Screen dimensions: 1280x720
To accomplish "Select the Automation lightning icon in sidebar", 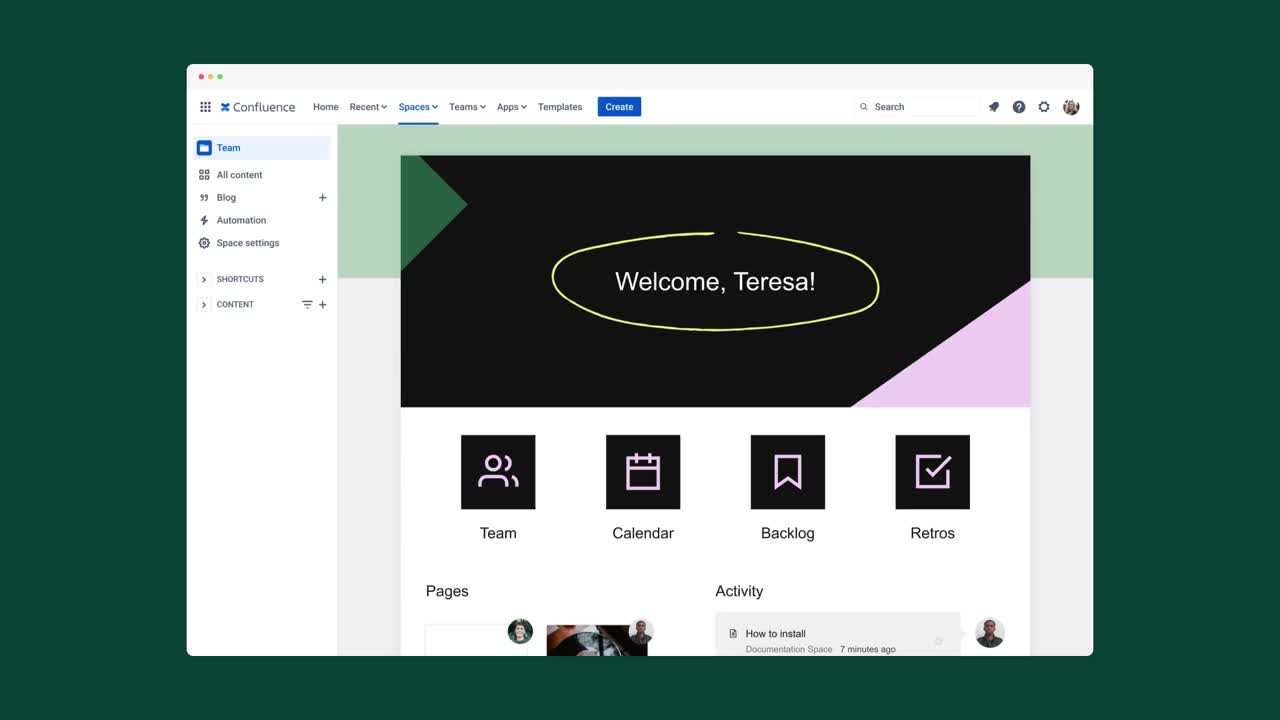I will [x=206, y=220].
